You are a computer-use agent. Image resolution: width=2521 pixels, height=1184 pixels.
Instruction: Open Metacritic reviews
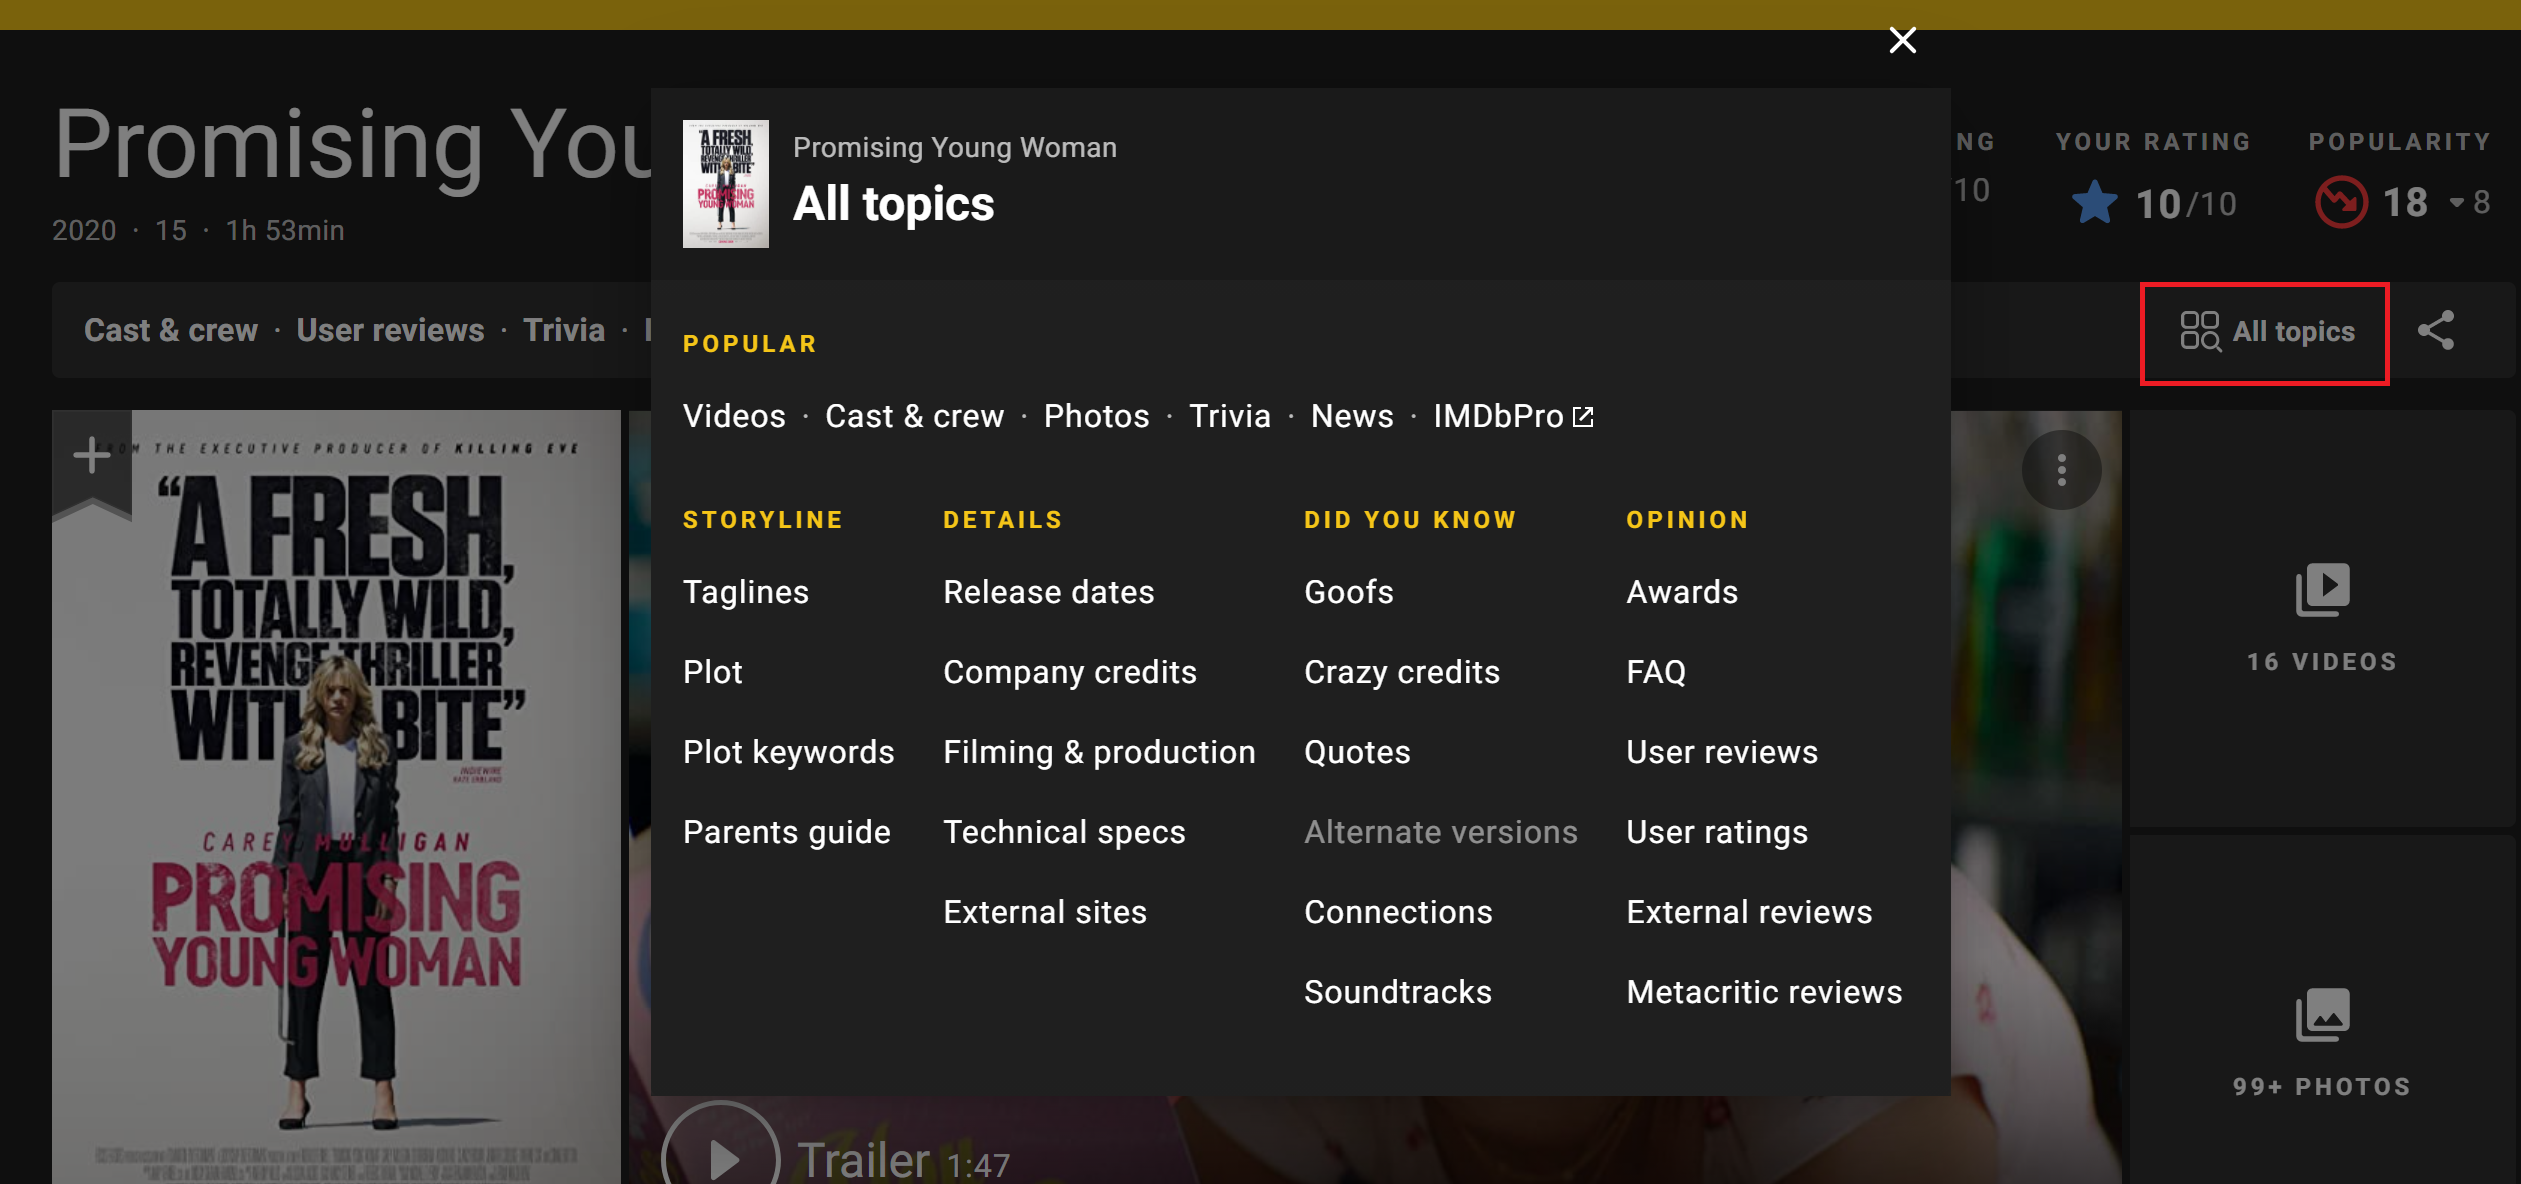[1763, 992]
